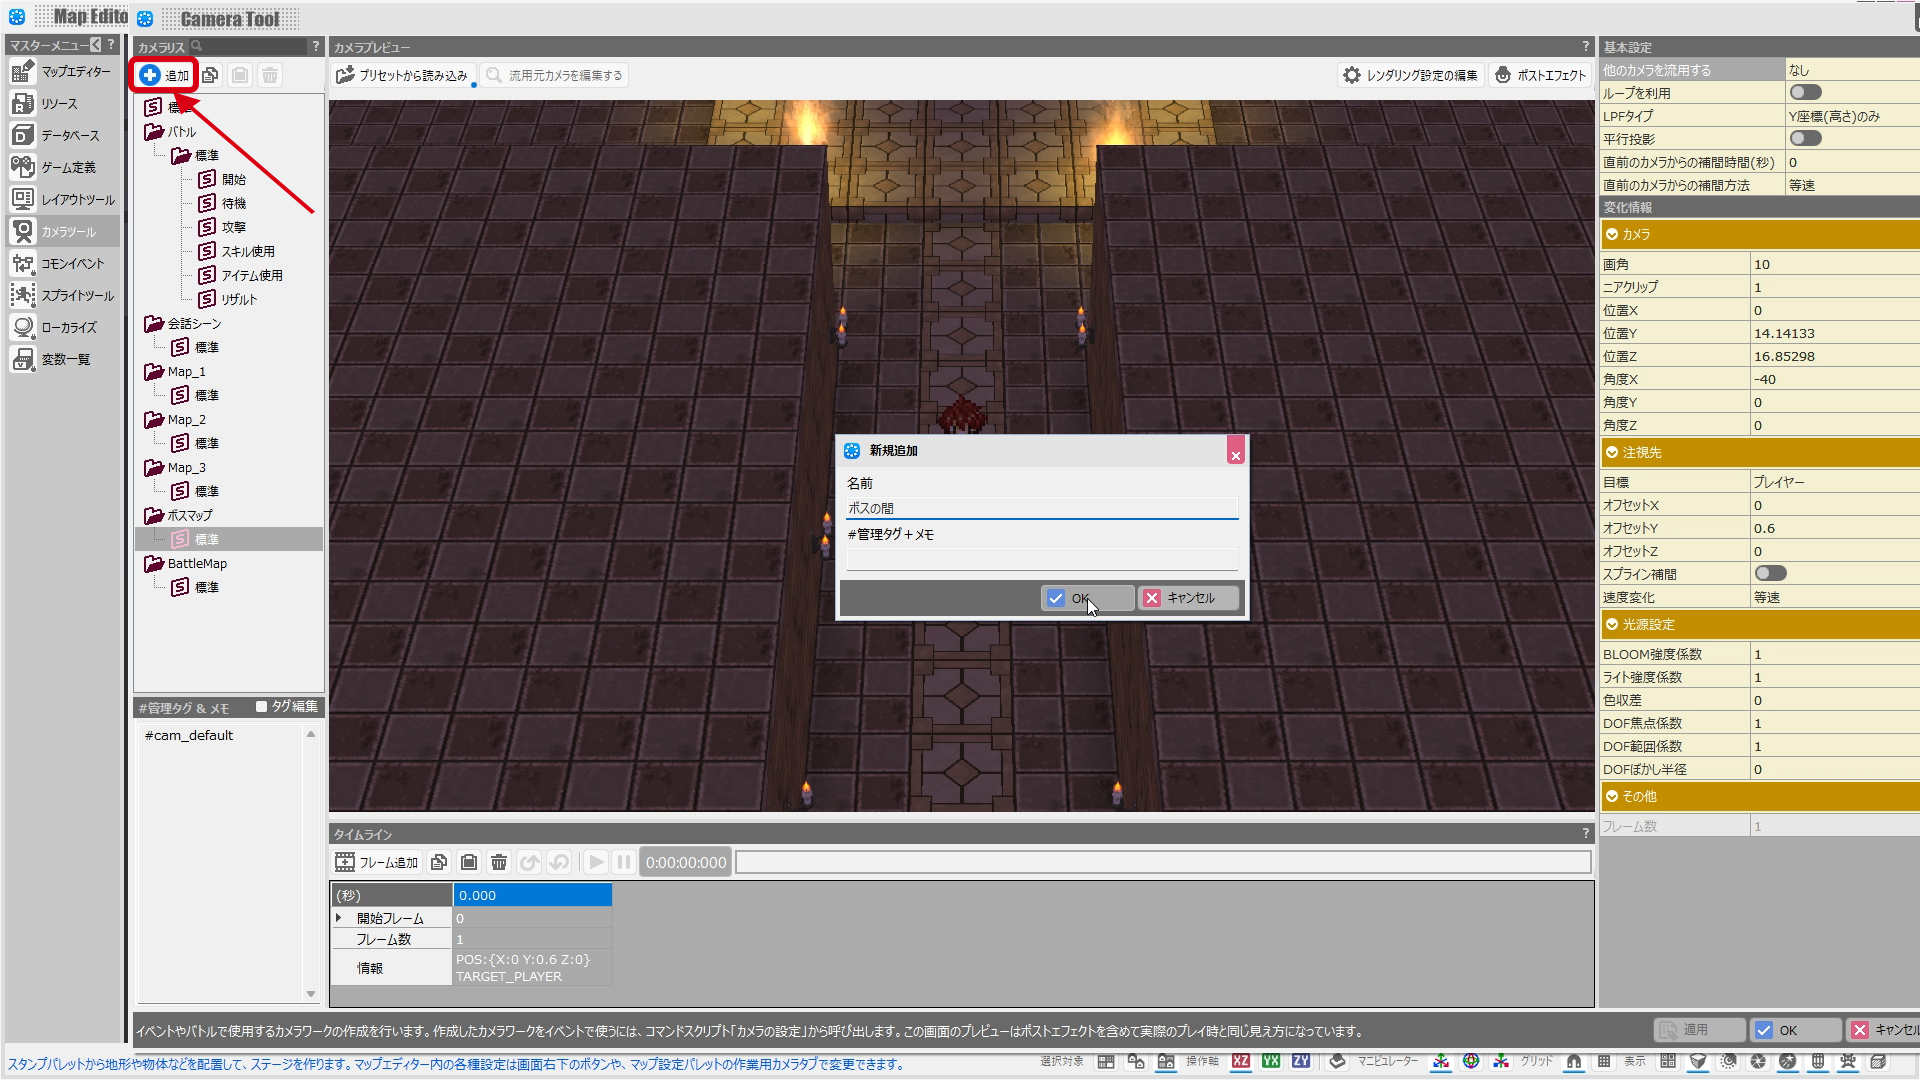The height and width of the screenshot is (1080, 1920).
Task: Paste frame in the timeline toolbar
Action: (x=469, y=862)
